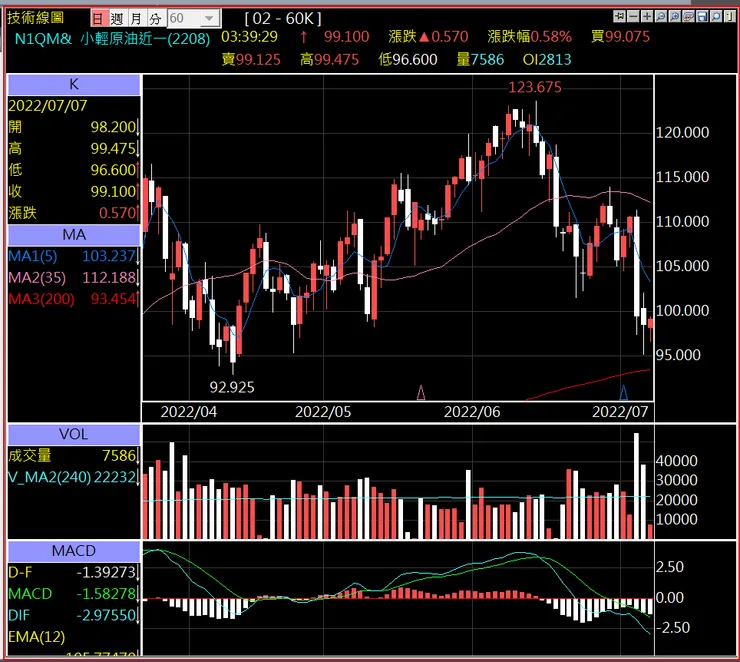Switch to weekly 週 period
Image resolution: width=740 pixels, height=662 pixels.
point(117,18)
